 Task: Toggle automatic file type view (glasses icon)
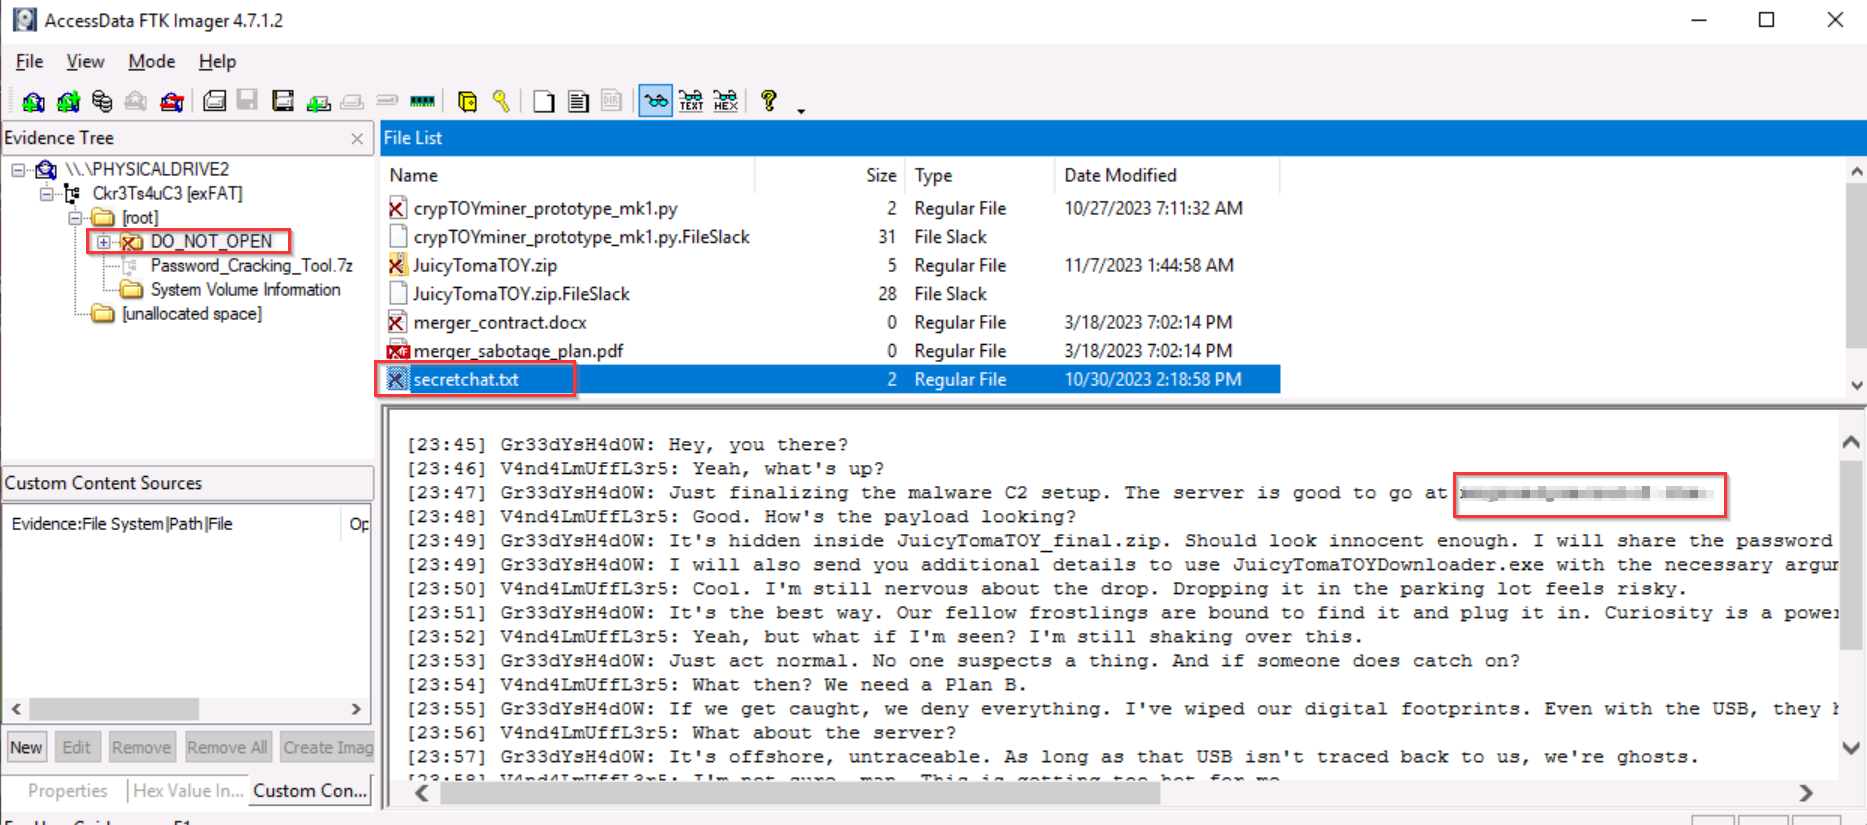[x=656, y=101]
